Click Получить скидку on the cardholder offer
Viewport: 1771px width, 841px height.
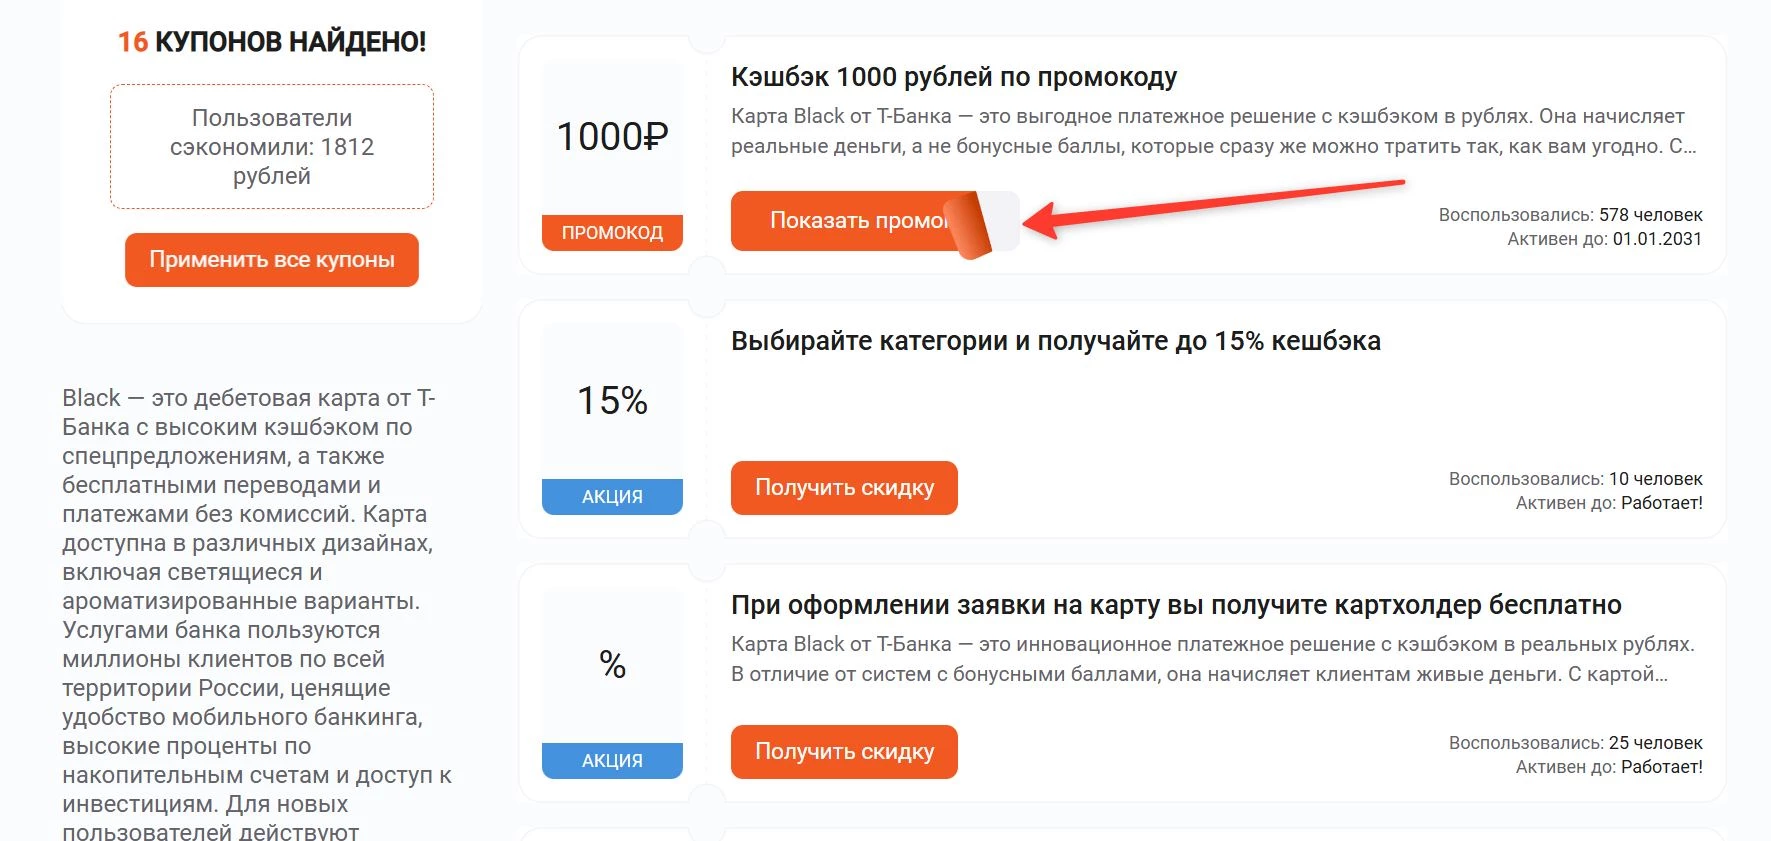(x=843, y=751)
